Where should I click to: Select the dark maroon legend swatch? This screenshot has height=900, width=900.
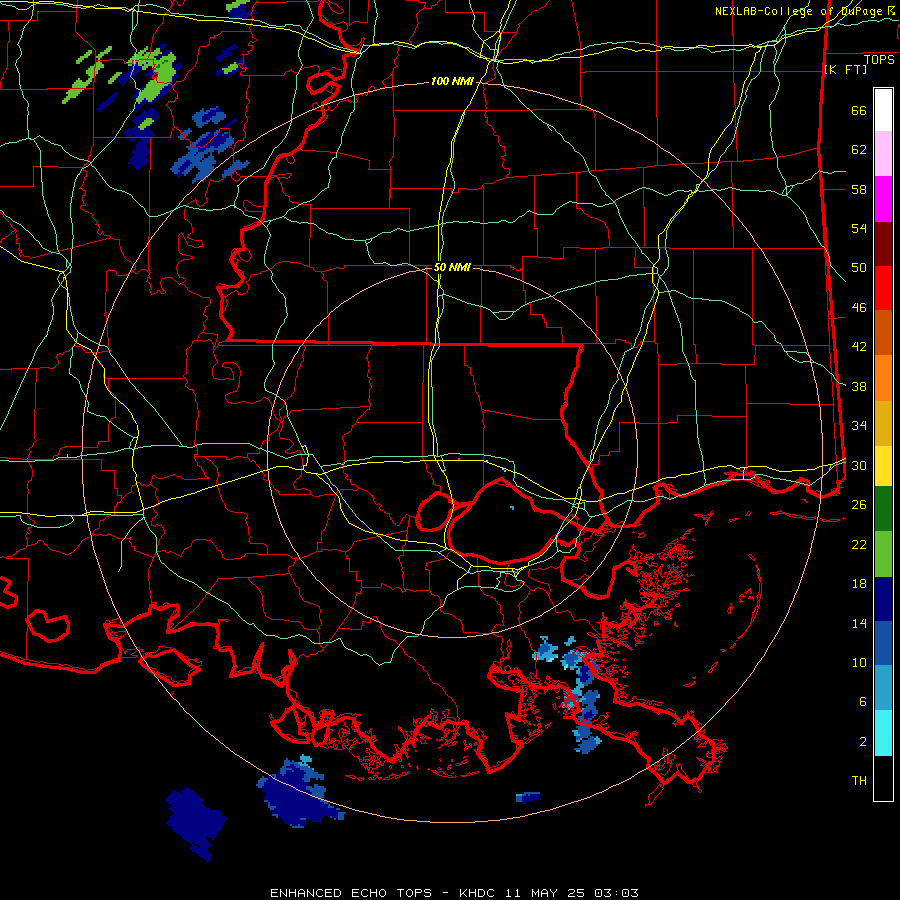(x=883, y=245)
